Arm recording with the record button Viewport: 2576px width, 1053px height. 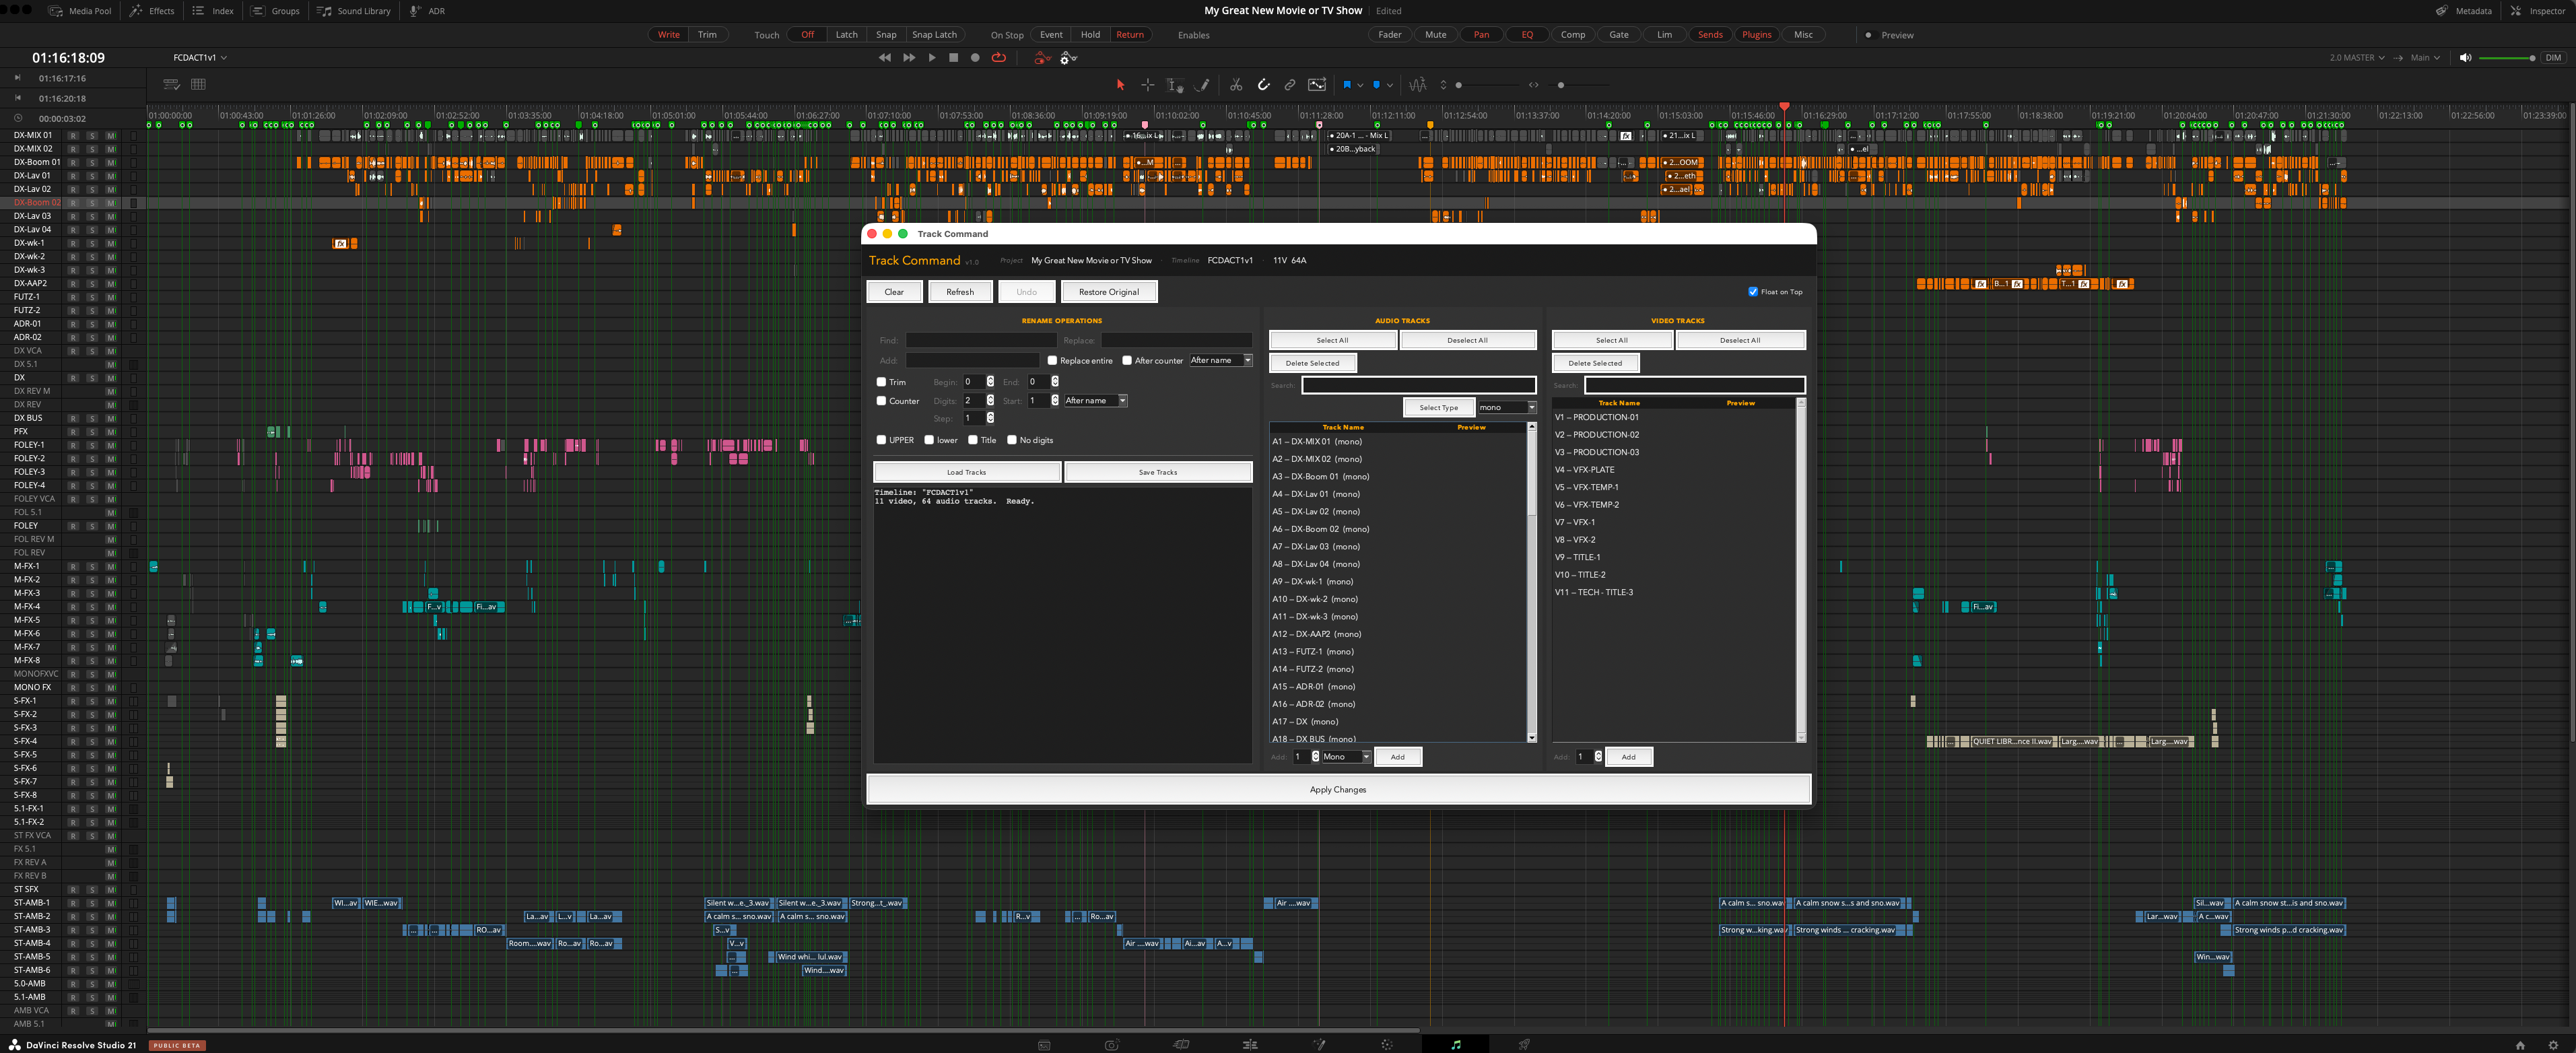[976, 58]
